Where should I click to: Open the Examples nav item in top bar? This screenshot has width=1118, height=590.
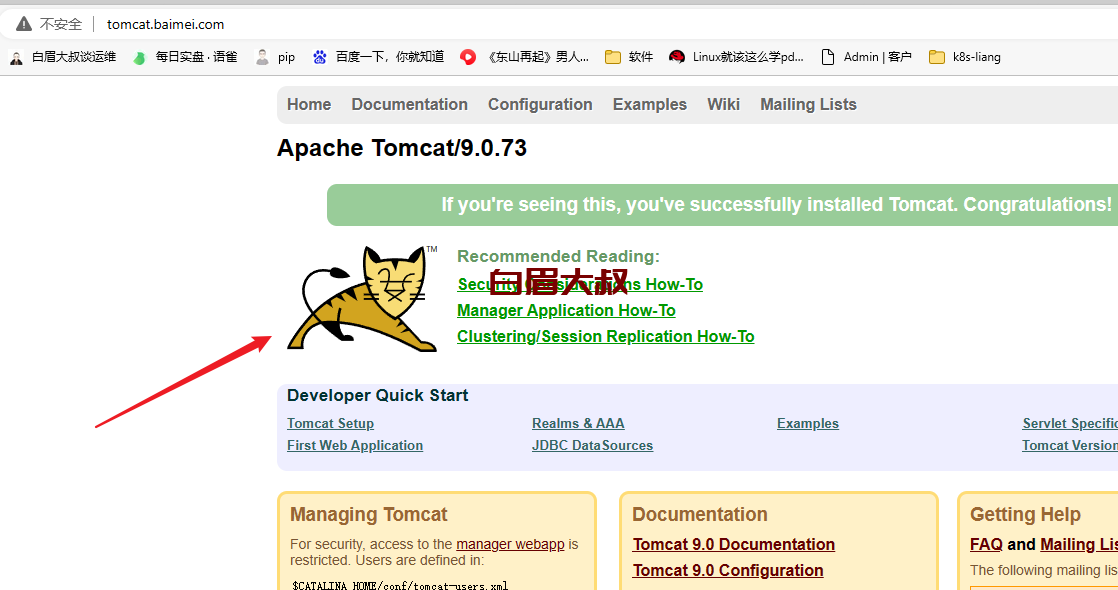650,104
